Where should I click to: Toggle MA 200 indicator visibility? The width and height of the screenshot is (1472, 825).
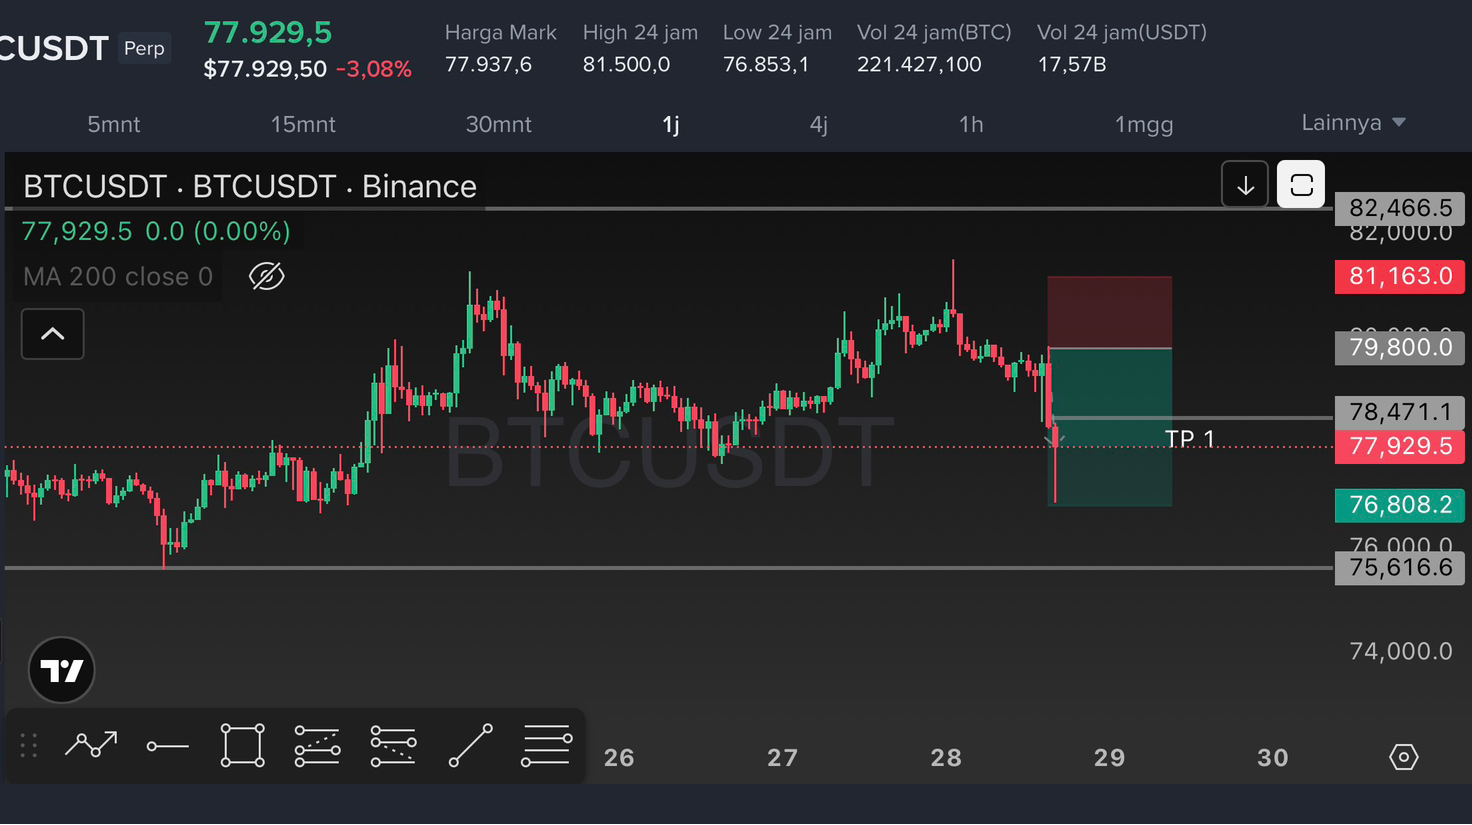pyautogui.click(x=266, y=276)
